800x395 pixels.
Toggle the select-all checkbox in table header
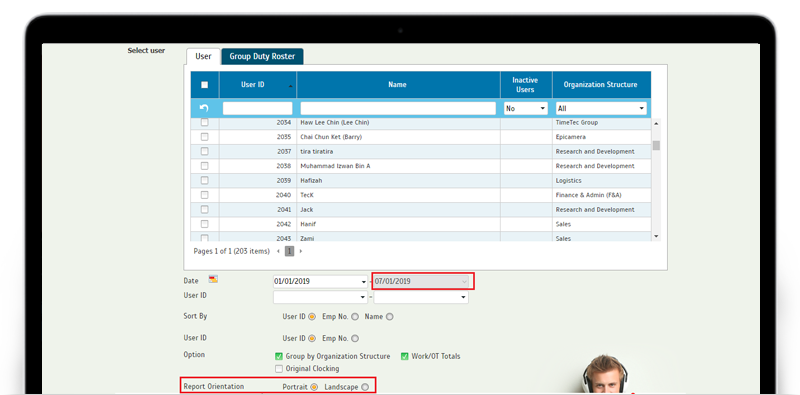tap(205, 85)
